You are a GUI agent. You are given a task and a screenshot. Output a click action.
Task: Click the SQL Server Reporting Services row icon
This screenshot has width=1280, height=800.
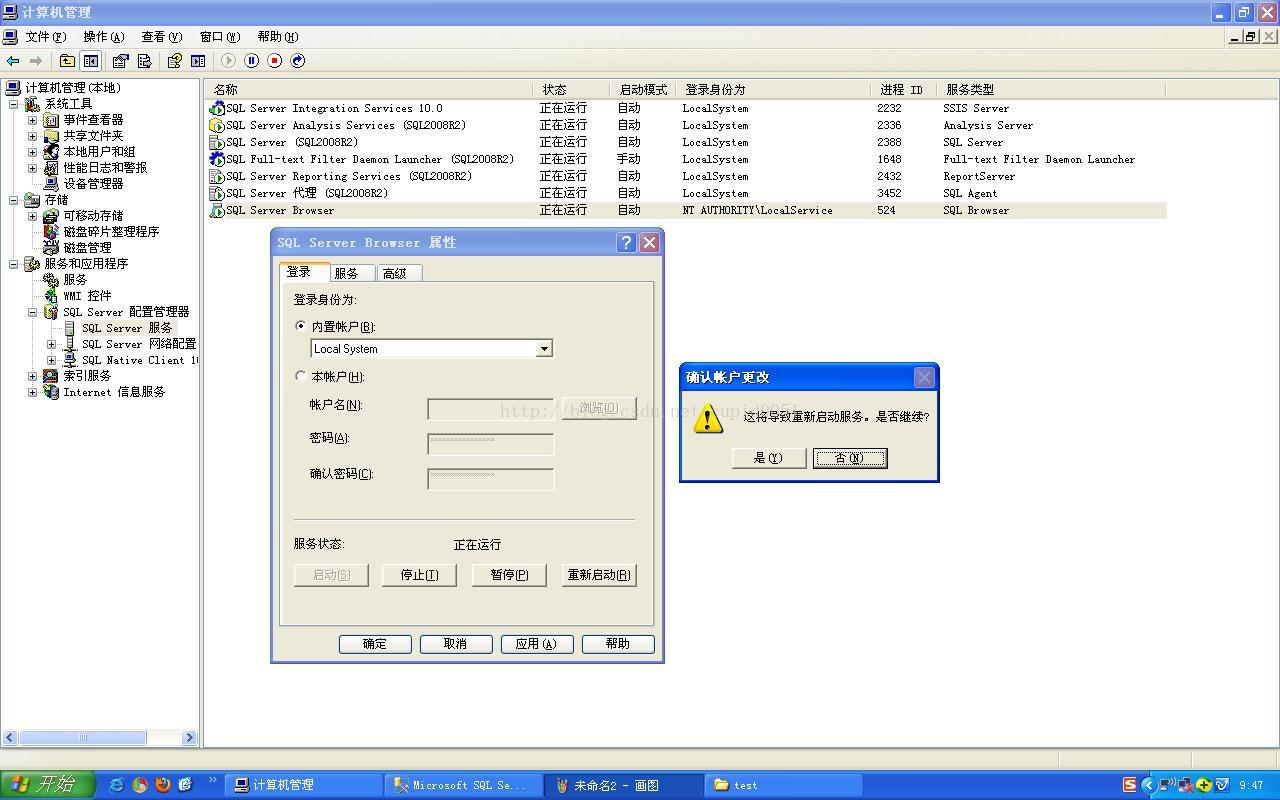(217, 176)
